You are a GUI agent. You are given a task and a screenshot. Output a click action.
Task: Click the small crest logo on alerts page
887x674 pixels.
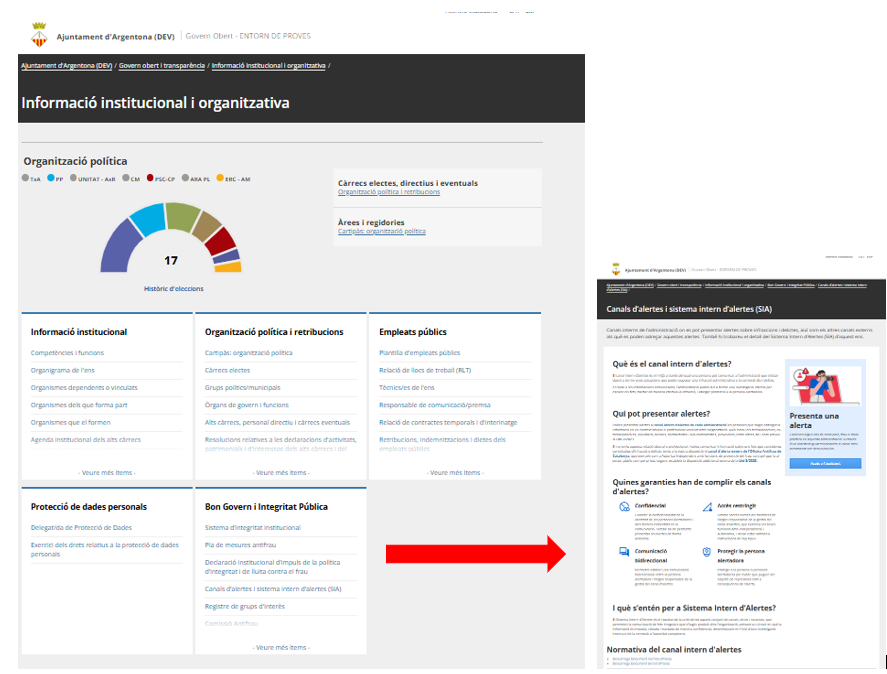coord(615,270)
